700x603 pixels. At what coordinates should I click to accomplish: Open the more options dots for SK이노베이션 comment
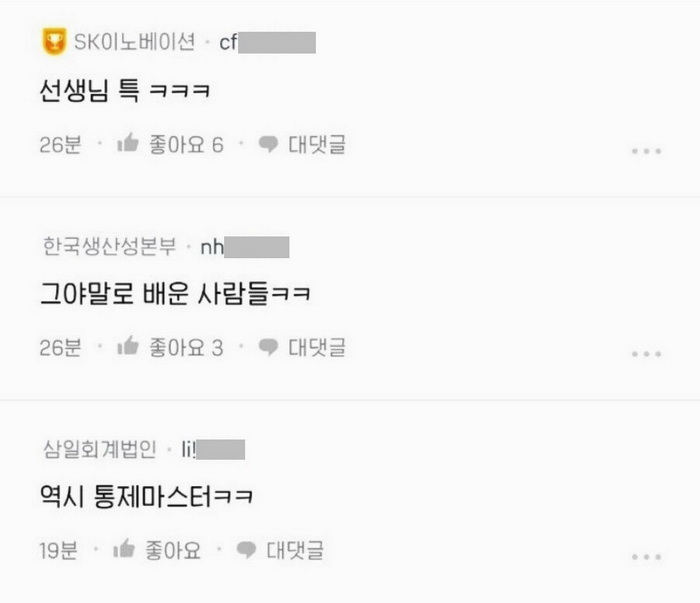click(x=646, y=151)
